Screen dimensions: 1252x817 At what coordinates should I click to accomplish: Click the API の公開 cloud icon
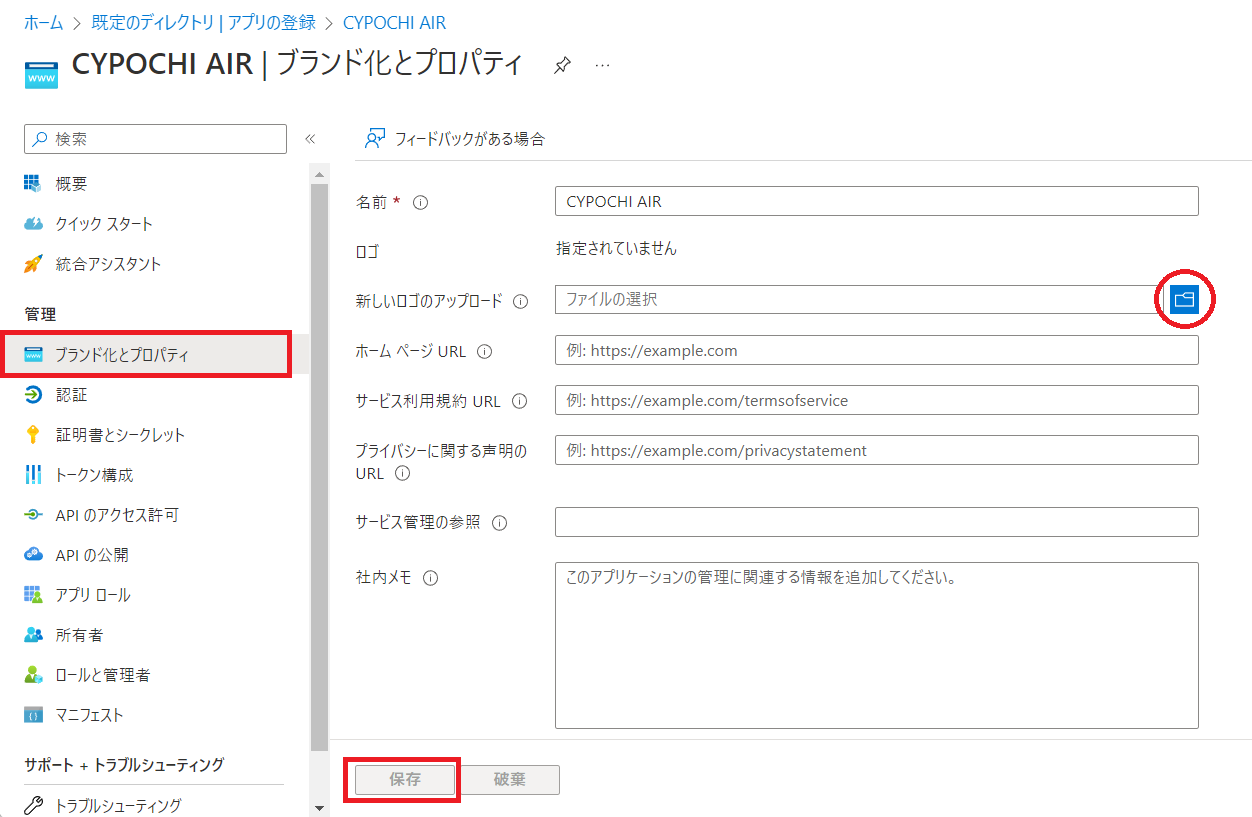pos(34,555)
